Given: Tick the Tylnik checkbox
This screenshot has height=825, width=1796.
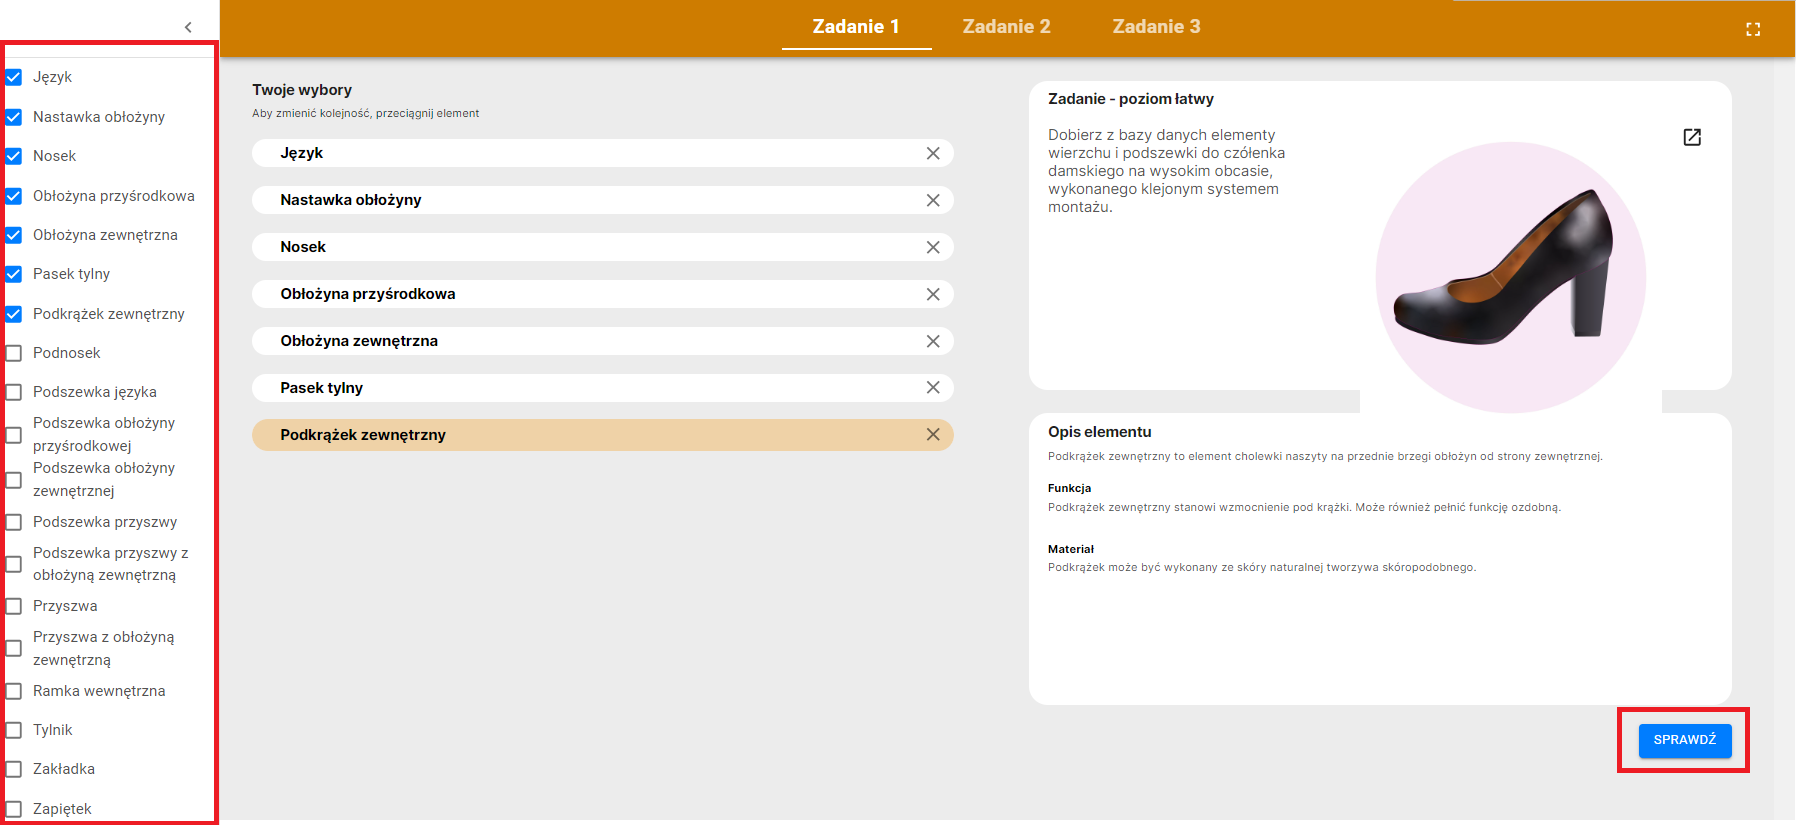Looking at the screenshot, I should (14, 730).
